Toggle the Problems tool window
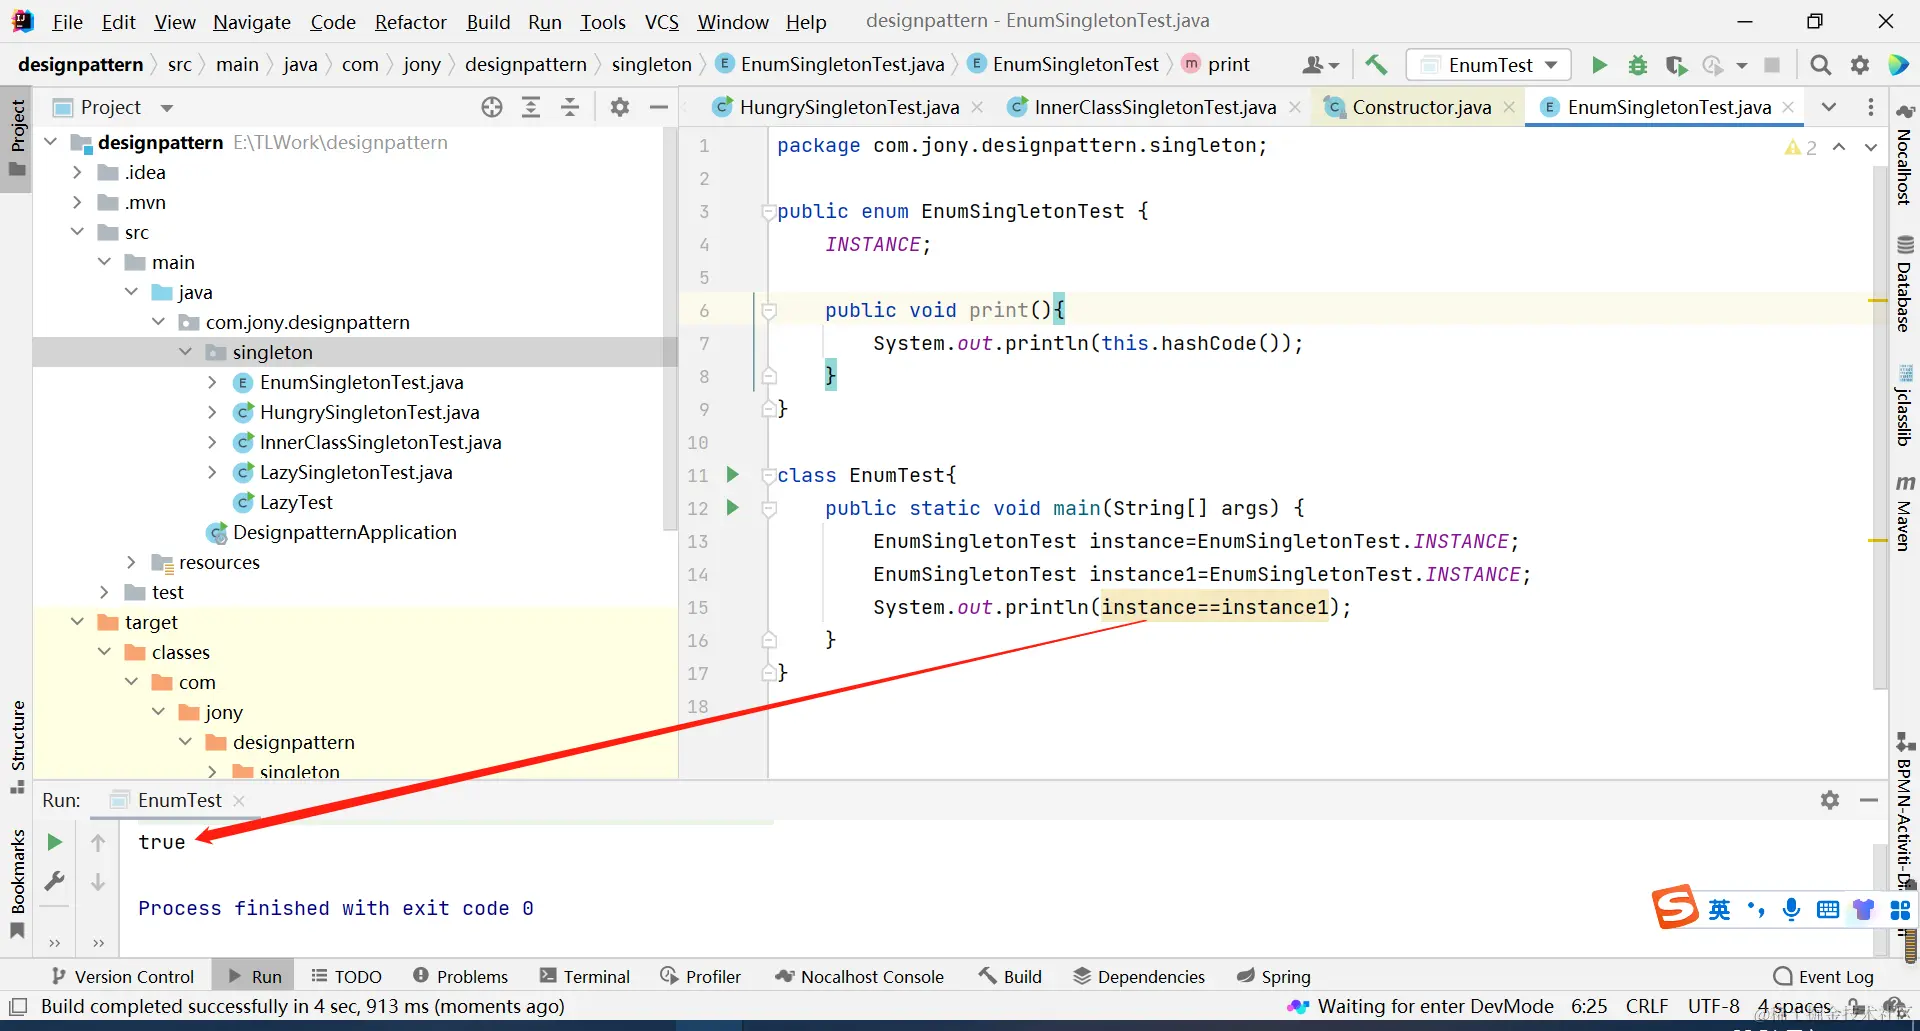The image size is (1920, 1031). [x=461, y=976]
